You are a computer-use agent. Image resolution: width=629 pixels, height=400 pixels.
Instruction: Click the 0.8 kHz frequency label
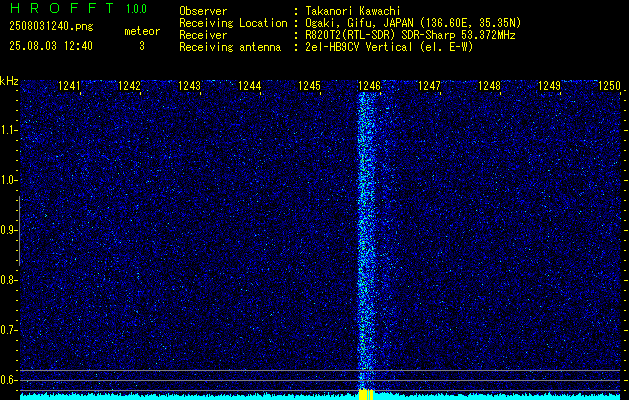[8, 280]
